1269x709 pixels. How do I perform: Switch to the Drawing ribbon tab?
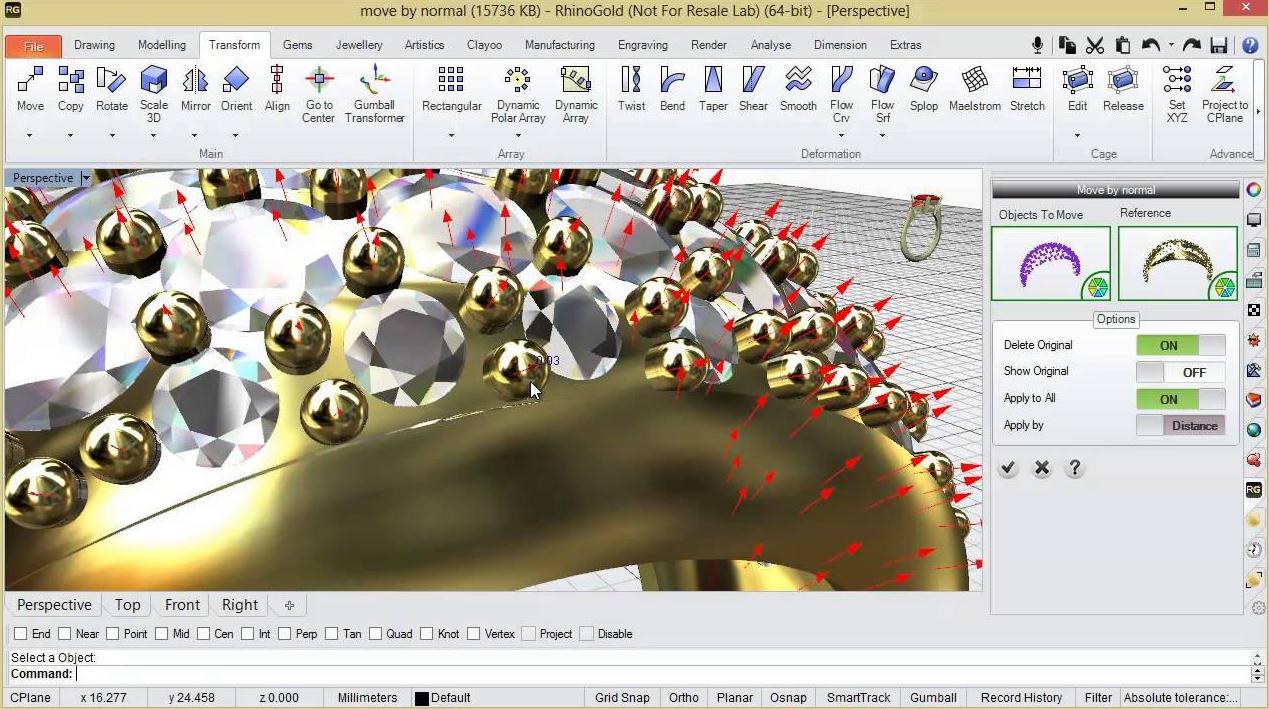point(94,45)
